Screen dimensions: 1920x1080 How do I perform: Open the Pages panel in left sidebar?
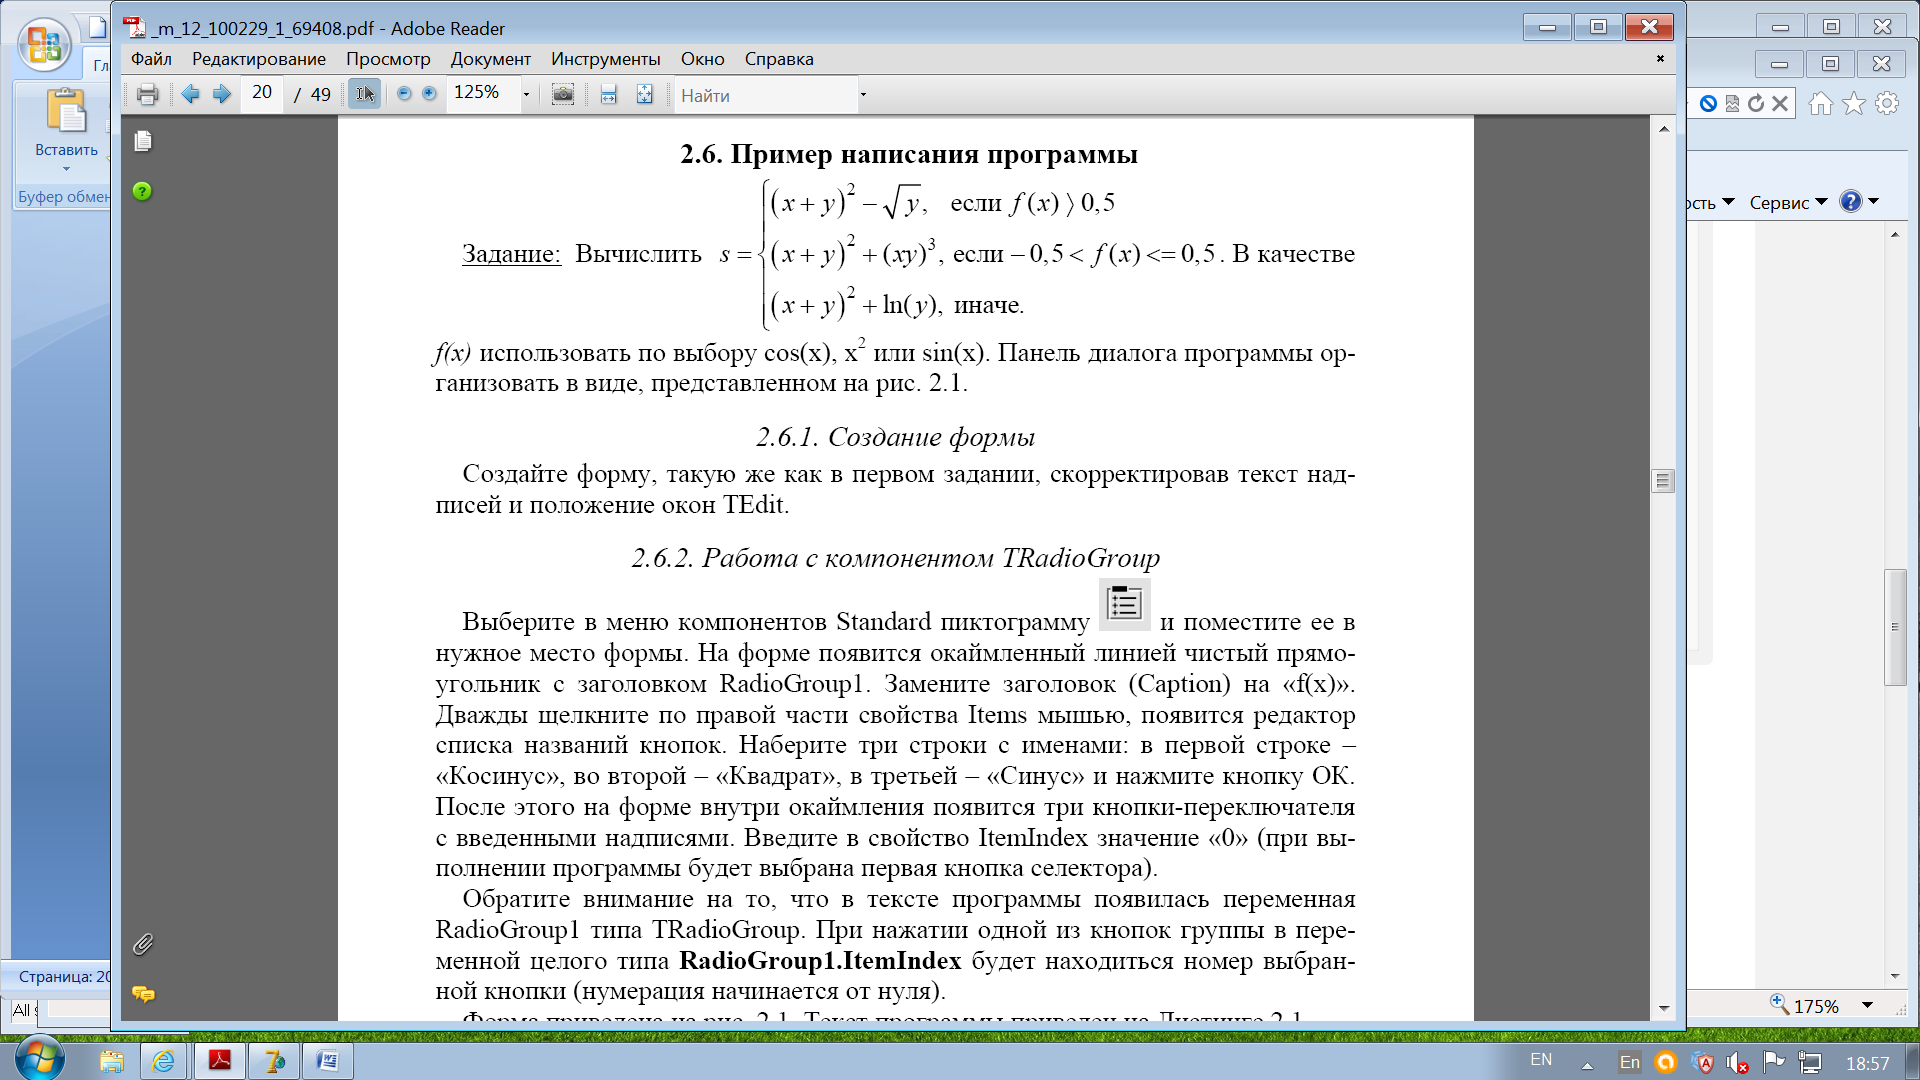point(143,141)
